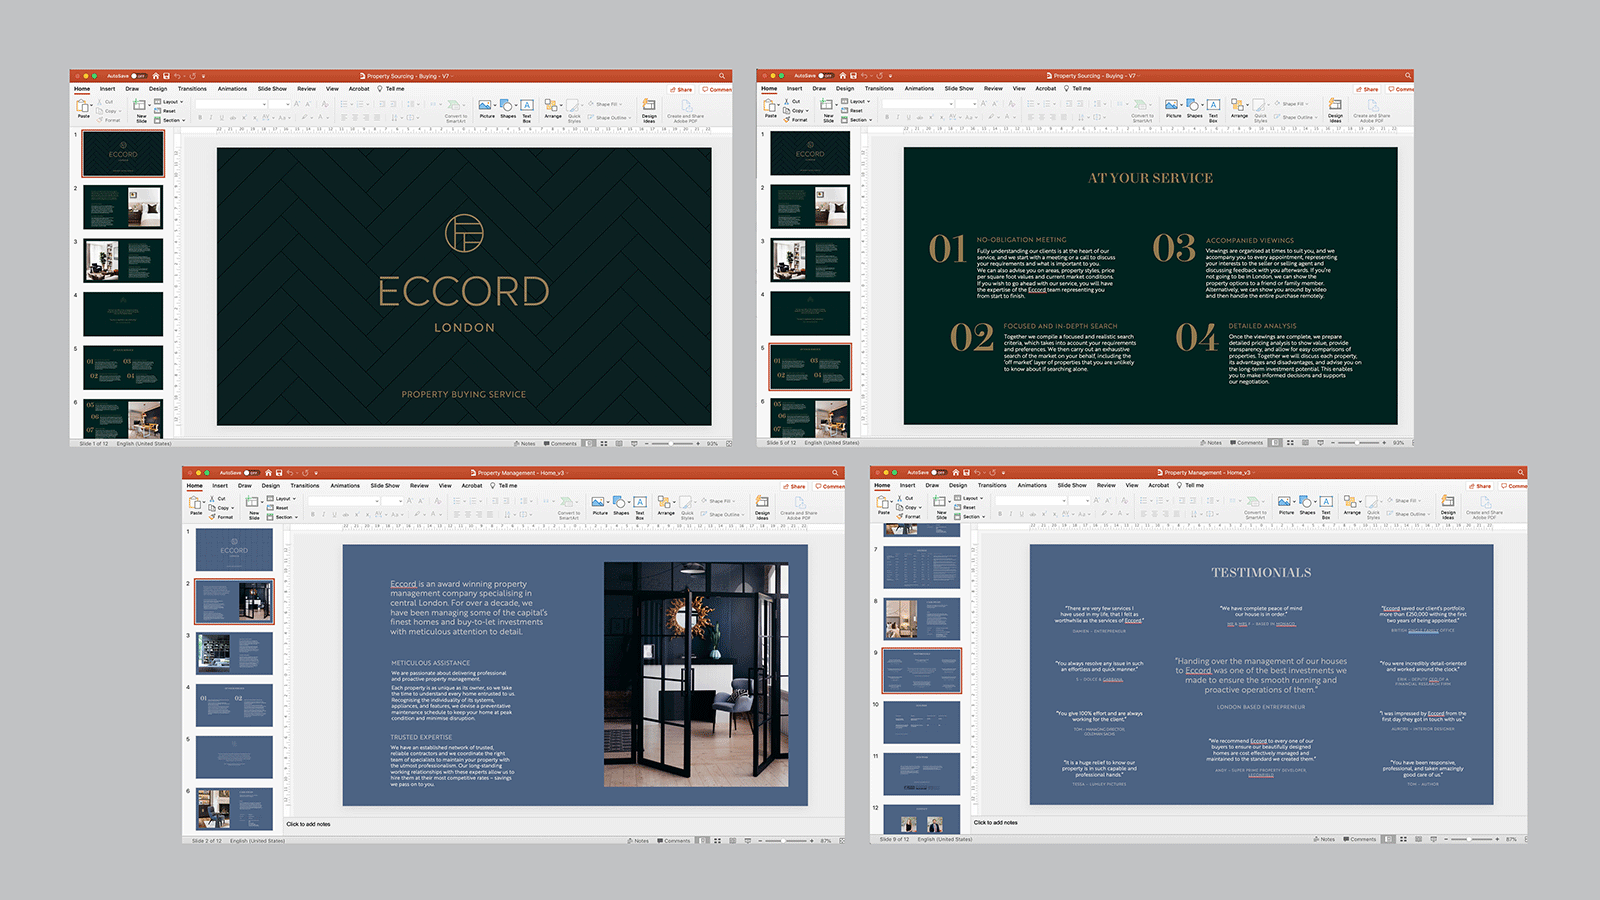Image resolution: width=1600 pixels, height=900 pixels.
Task: Open the Layout dropdown in the Testimonials window
Action: pos(969,497)
